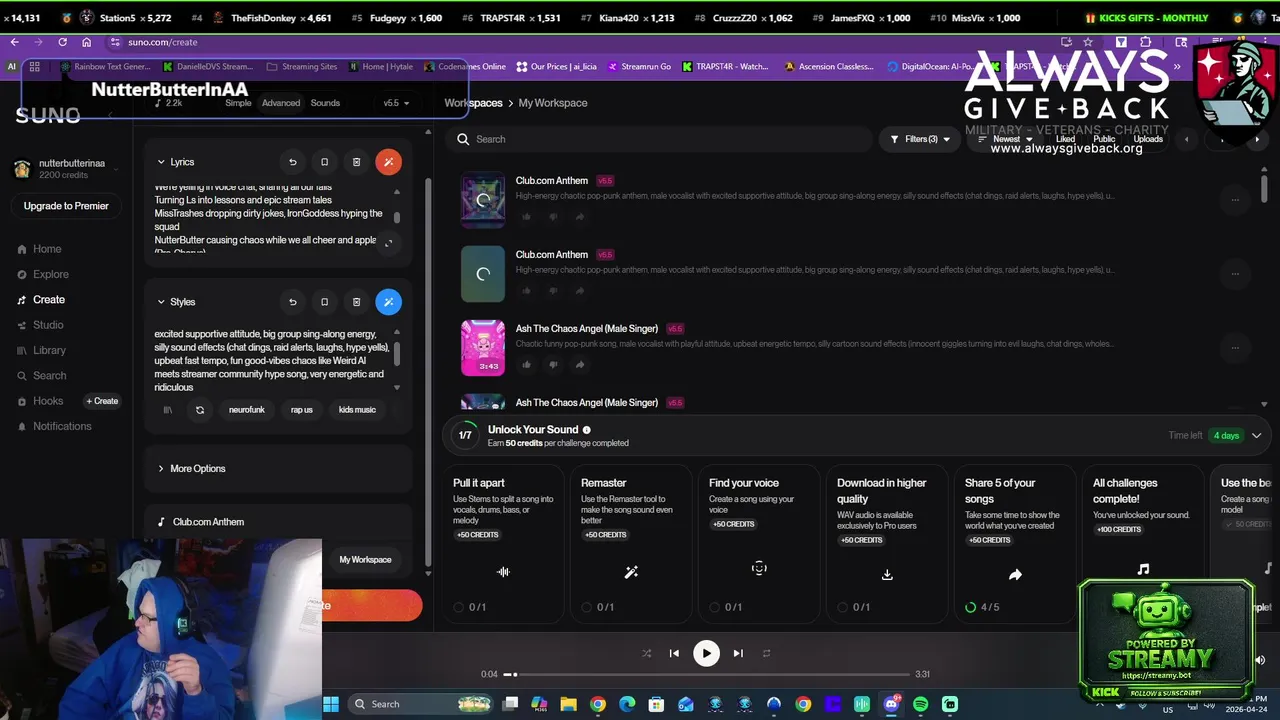Expand the lyrics editor to full size
This screenshot has width=1280, height=720.
coord(388,243)
